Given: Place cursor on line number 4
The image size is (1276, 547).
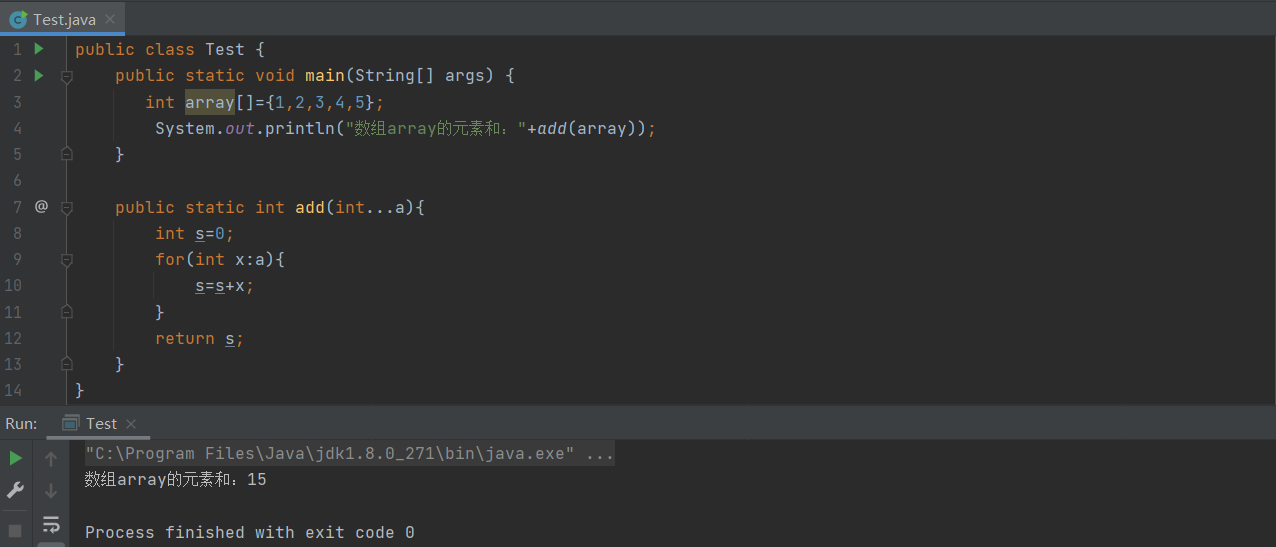Looking at the screenshot, I should [17, 128].
